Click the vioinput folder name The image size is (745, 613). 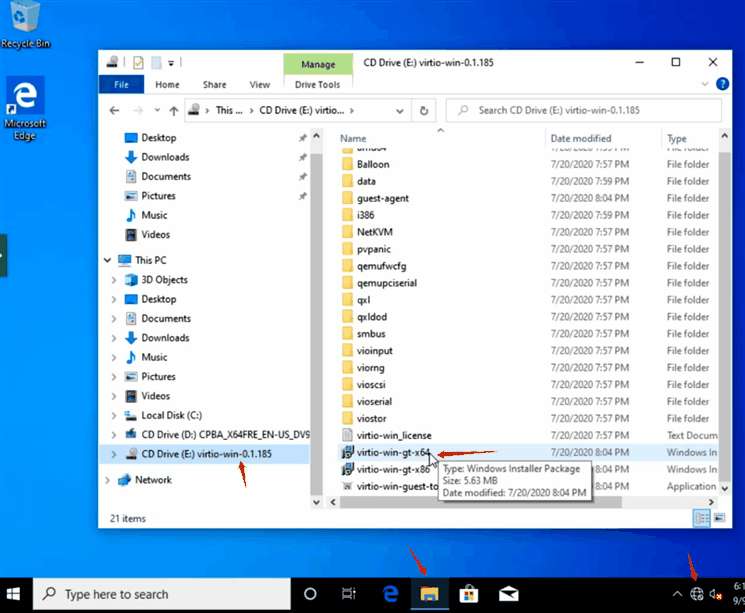coord(374,351)
